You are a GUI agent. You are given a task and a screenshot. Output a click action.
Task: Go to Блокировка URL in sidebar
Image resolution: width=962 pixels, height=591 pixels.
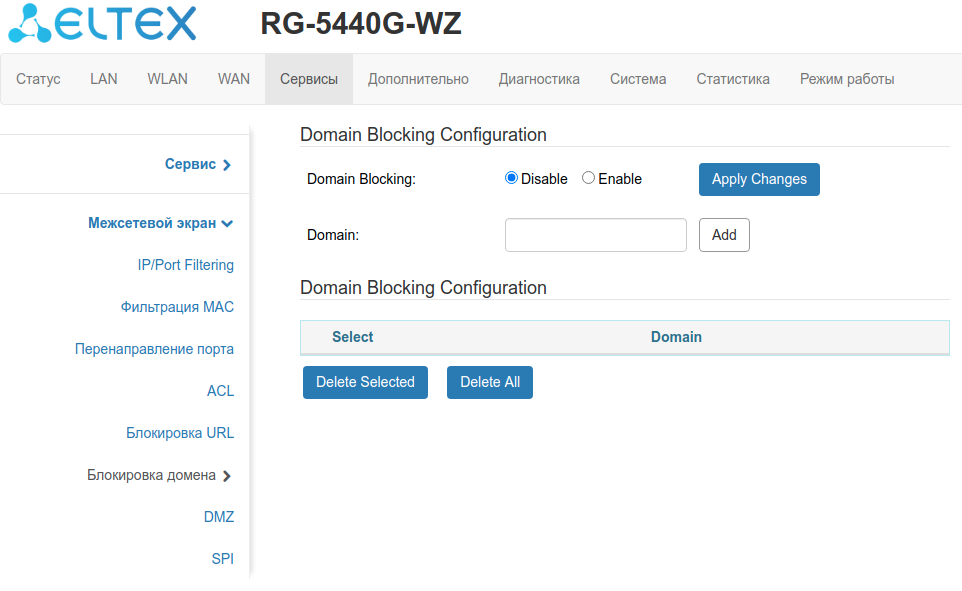180,433
